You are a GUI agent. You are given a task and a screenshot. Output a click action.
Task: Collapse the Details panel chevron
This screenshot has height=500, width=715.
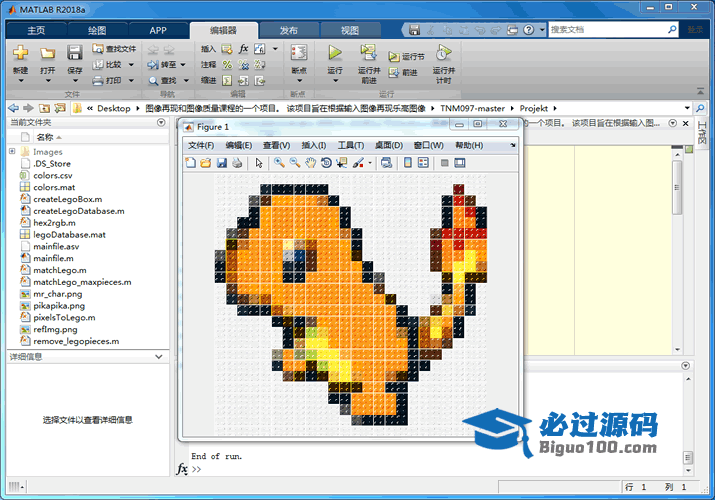point(159,356)
